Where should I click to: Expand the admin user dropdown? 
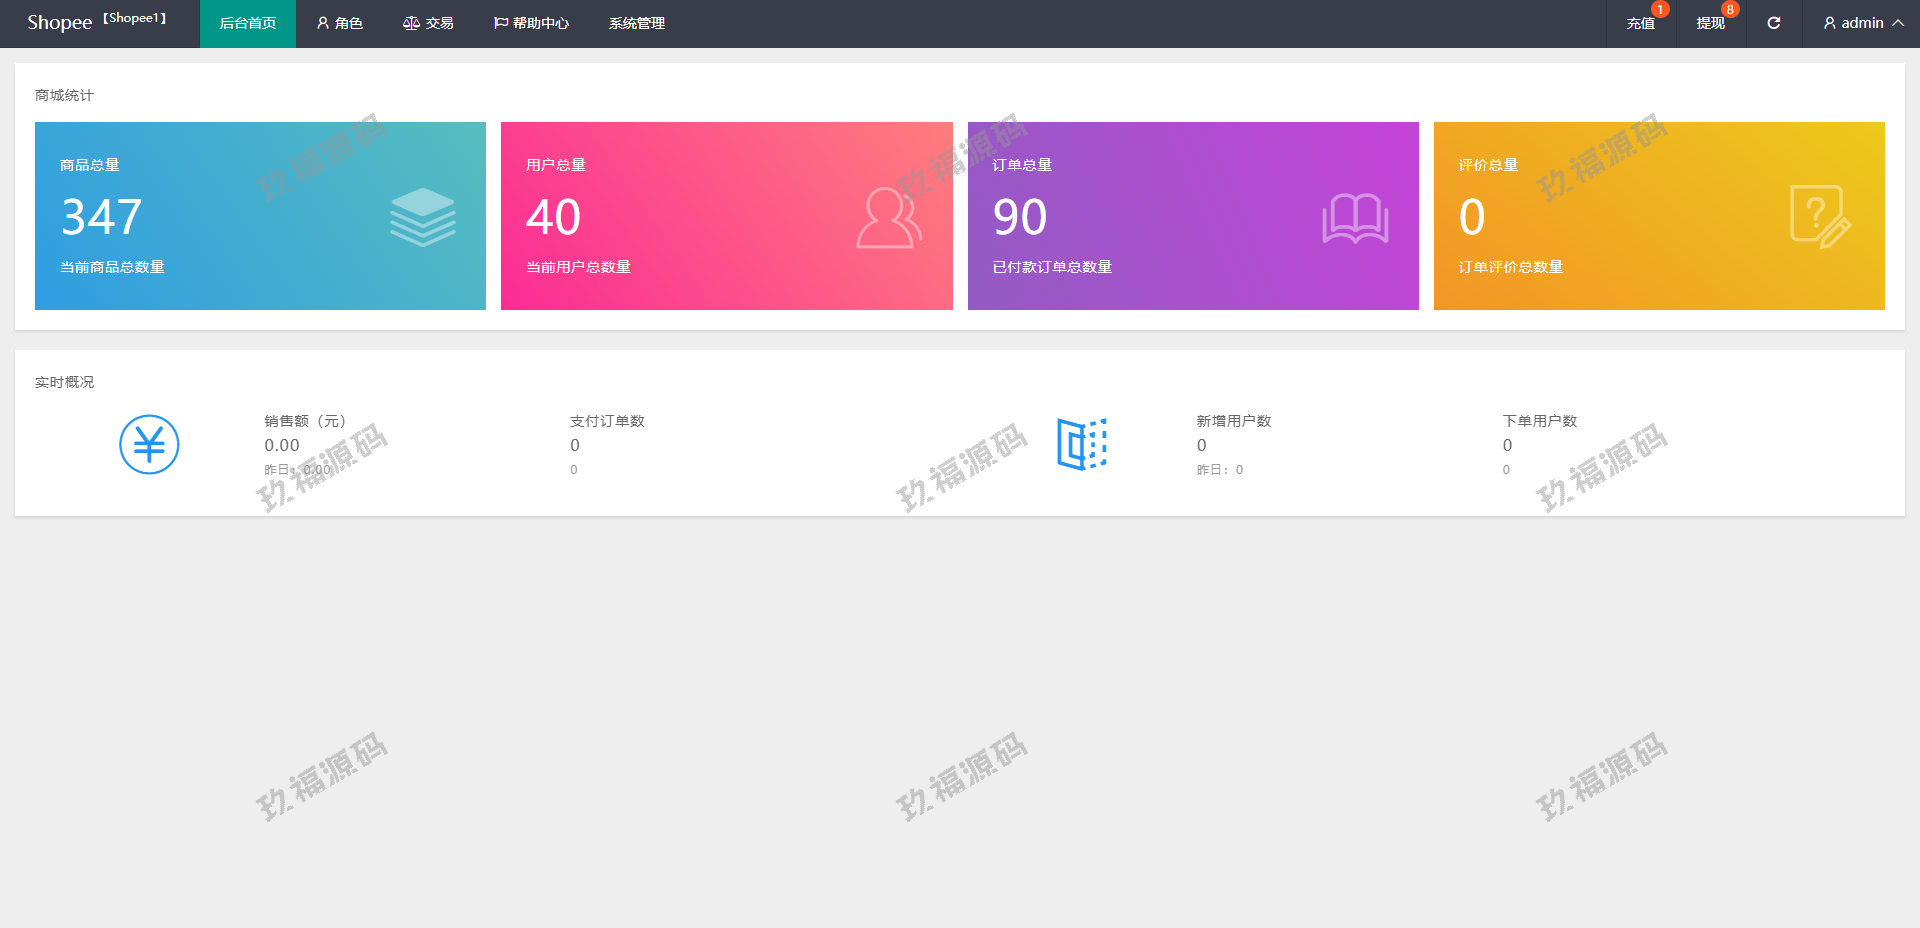click(x=1862, y=23)
